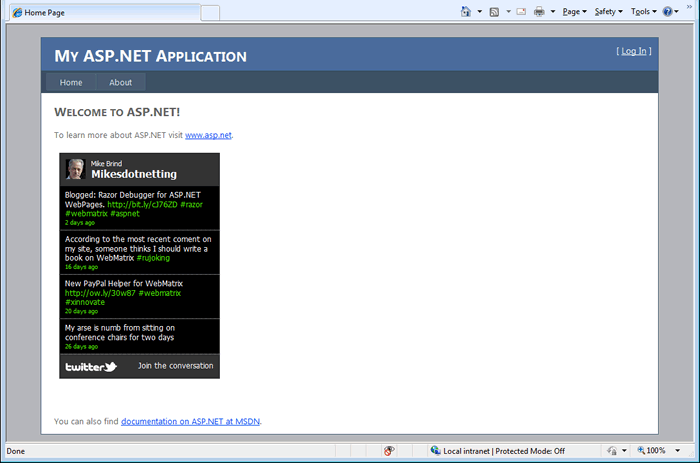Click the #webmatrix hashtag after ow.ly link

click(x=160, y=293)
